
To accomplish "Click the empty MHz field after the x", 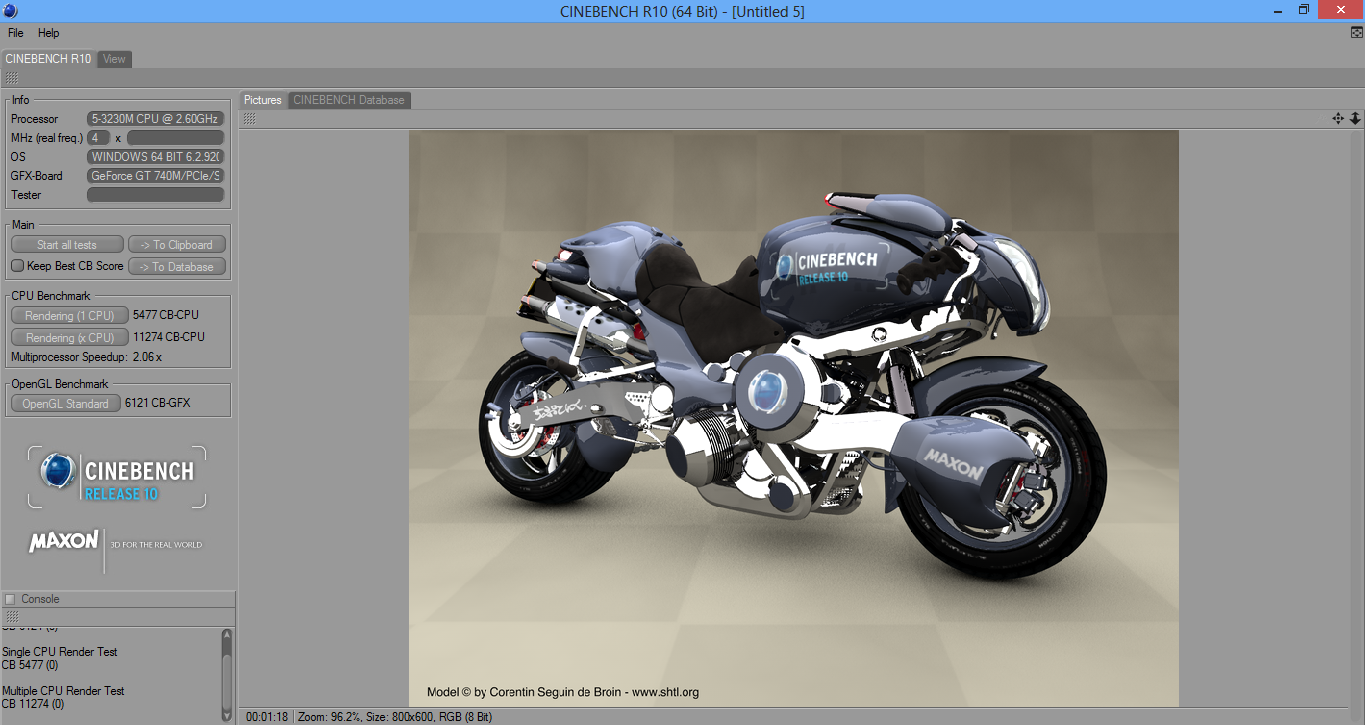I will (x=175, y=138).
